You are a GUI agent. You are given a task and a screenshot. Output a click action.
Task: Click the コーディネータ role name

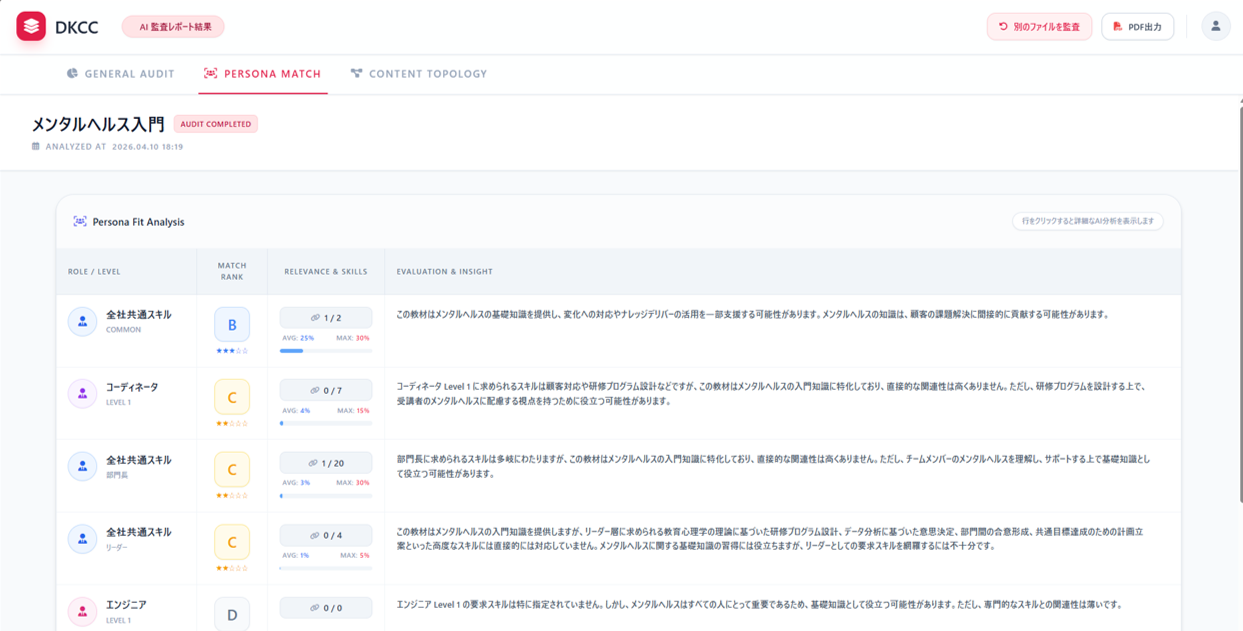click(132, 387)
